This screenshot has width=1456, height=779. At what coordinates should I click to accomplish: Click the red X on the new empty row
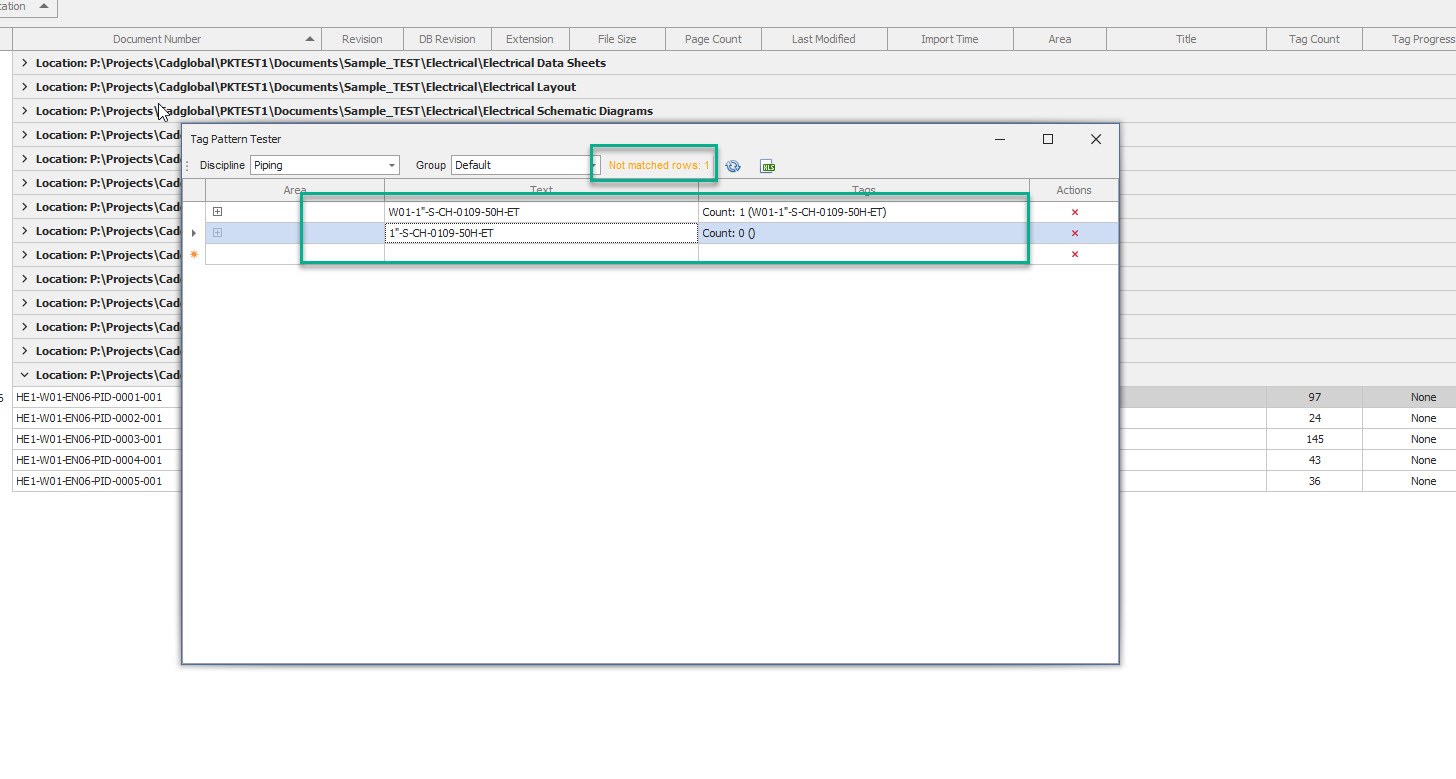coord(1075,254)
